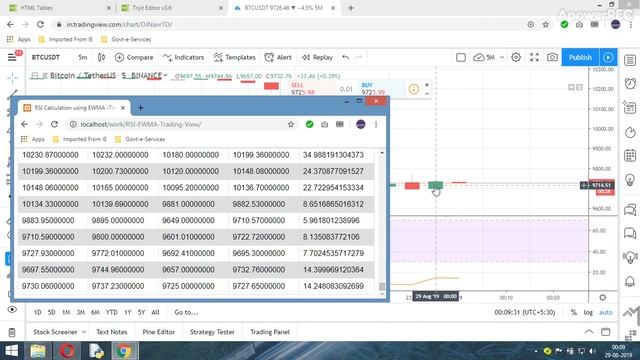Open the layout selection square icon
This screenshot has width=640, height=360.
click(461, 58)
